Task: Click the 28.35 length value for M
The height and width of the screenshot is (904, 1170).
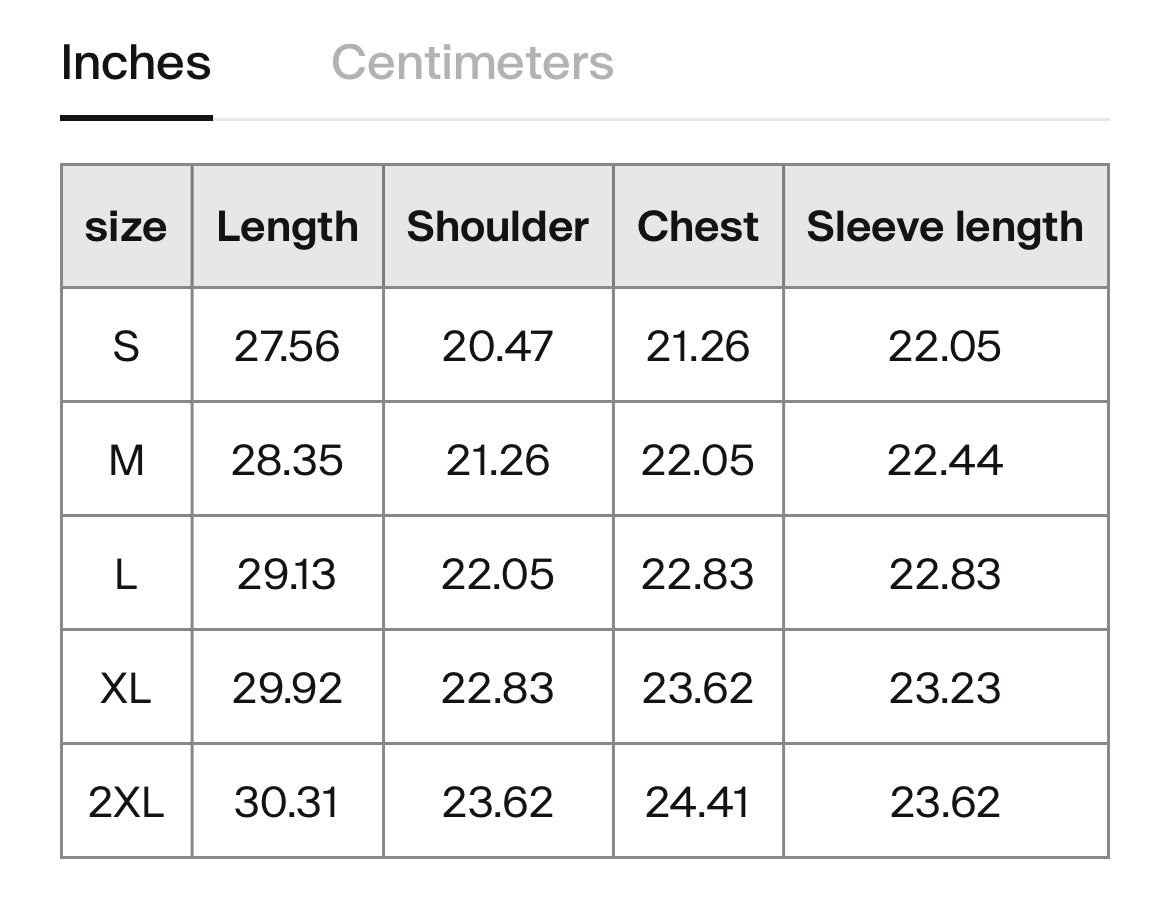Action: (x=287, y=460)
